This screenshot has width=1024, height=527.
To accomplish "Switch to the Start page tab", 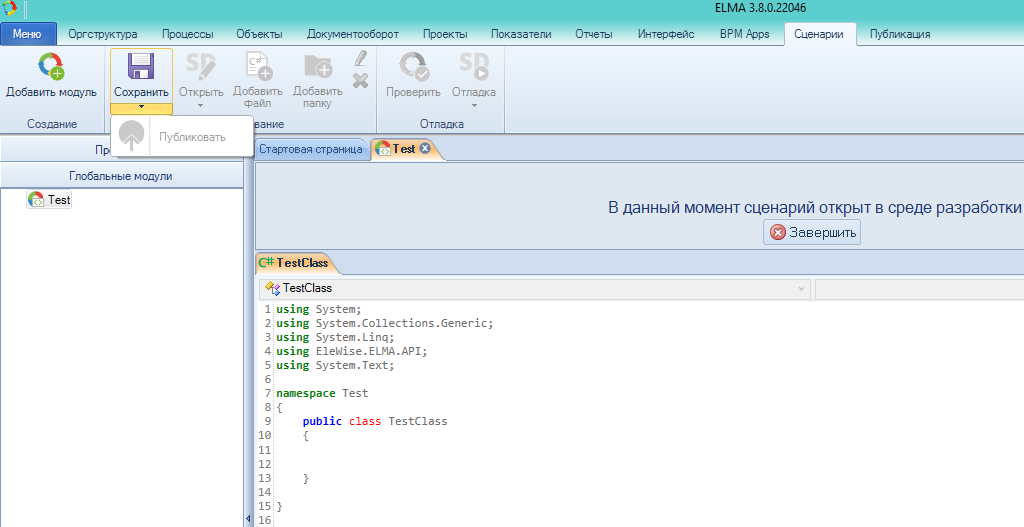I will click(310, 149).
